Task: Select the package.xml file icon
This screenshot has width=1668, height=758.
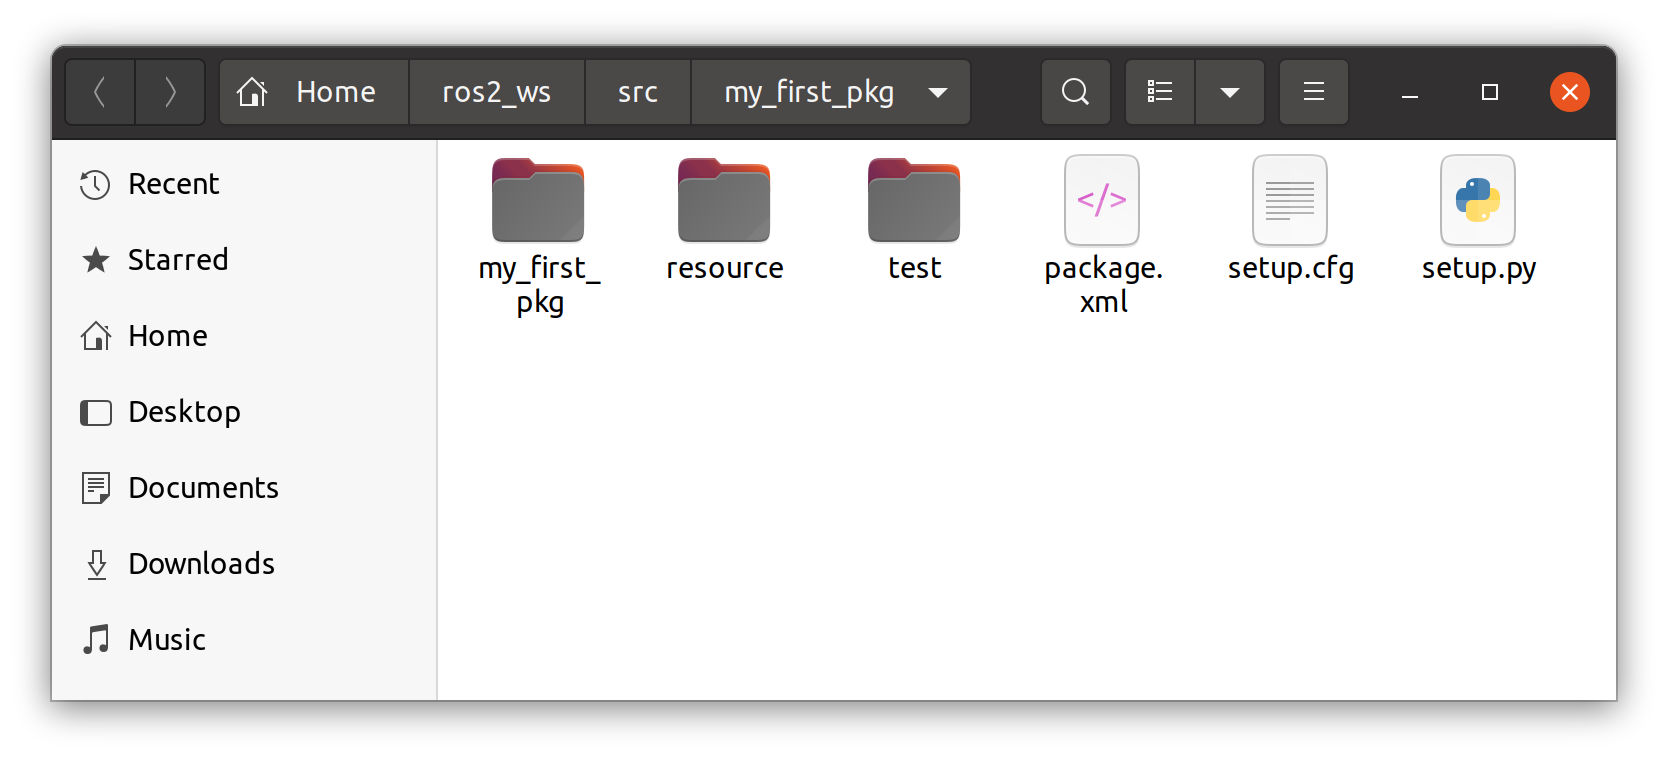Action: point(1102,200)
